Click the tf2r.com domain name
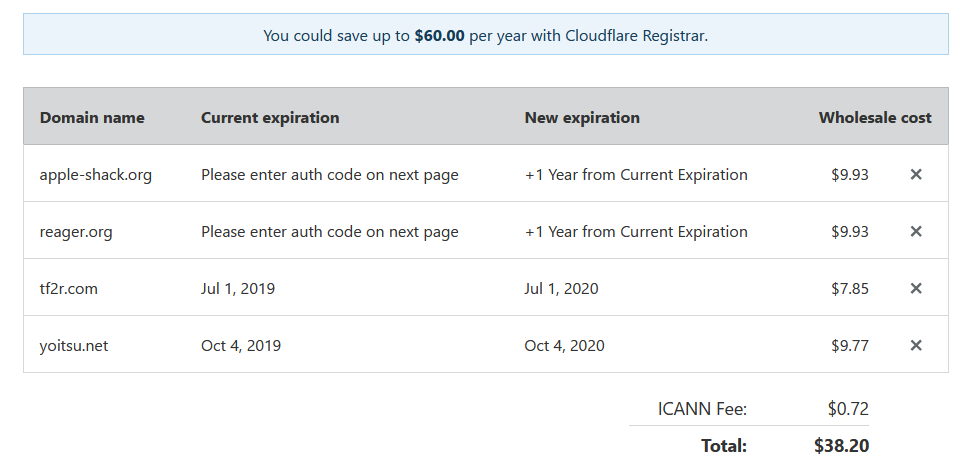Viewport: 960px width, 469px height. 69,288
